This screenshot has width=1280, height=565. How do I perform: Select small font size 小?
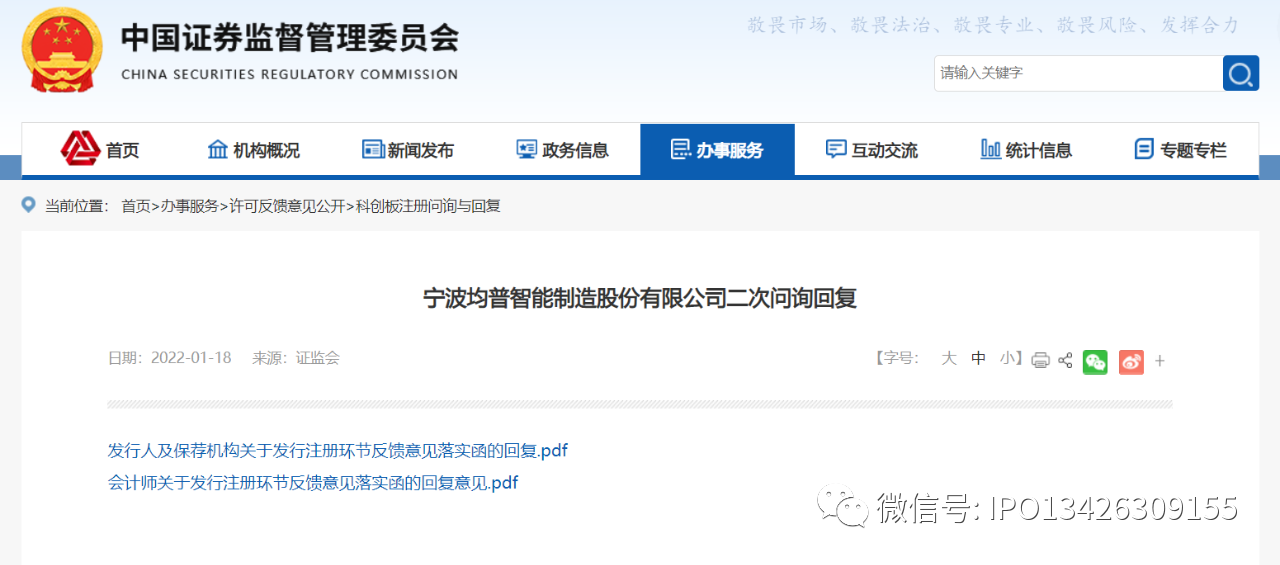[x=1007, y=358]
